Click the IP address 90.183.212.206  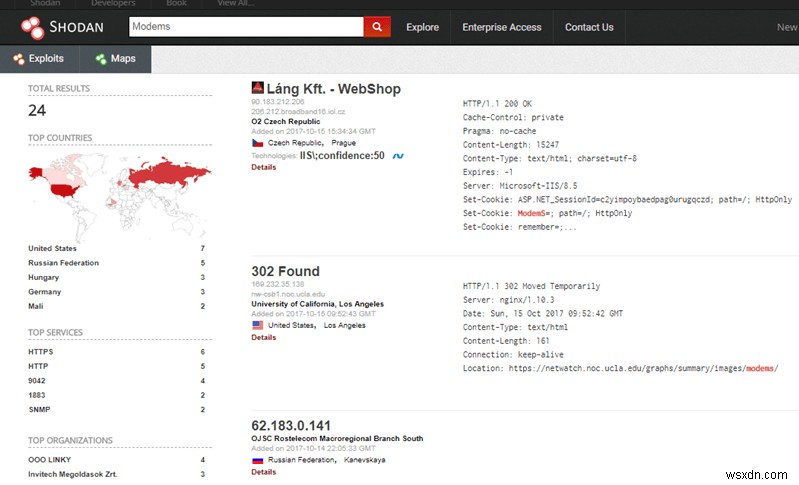point(278,102)
